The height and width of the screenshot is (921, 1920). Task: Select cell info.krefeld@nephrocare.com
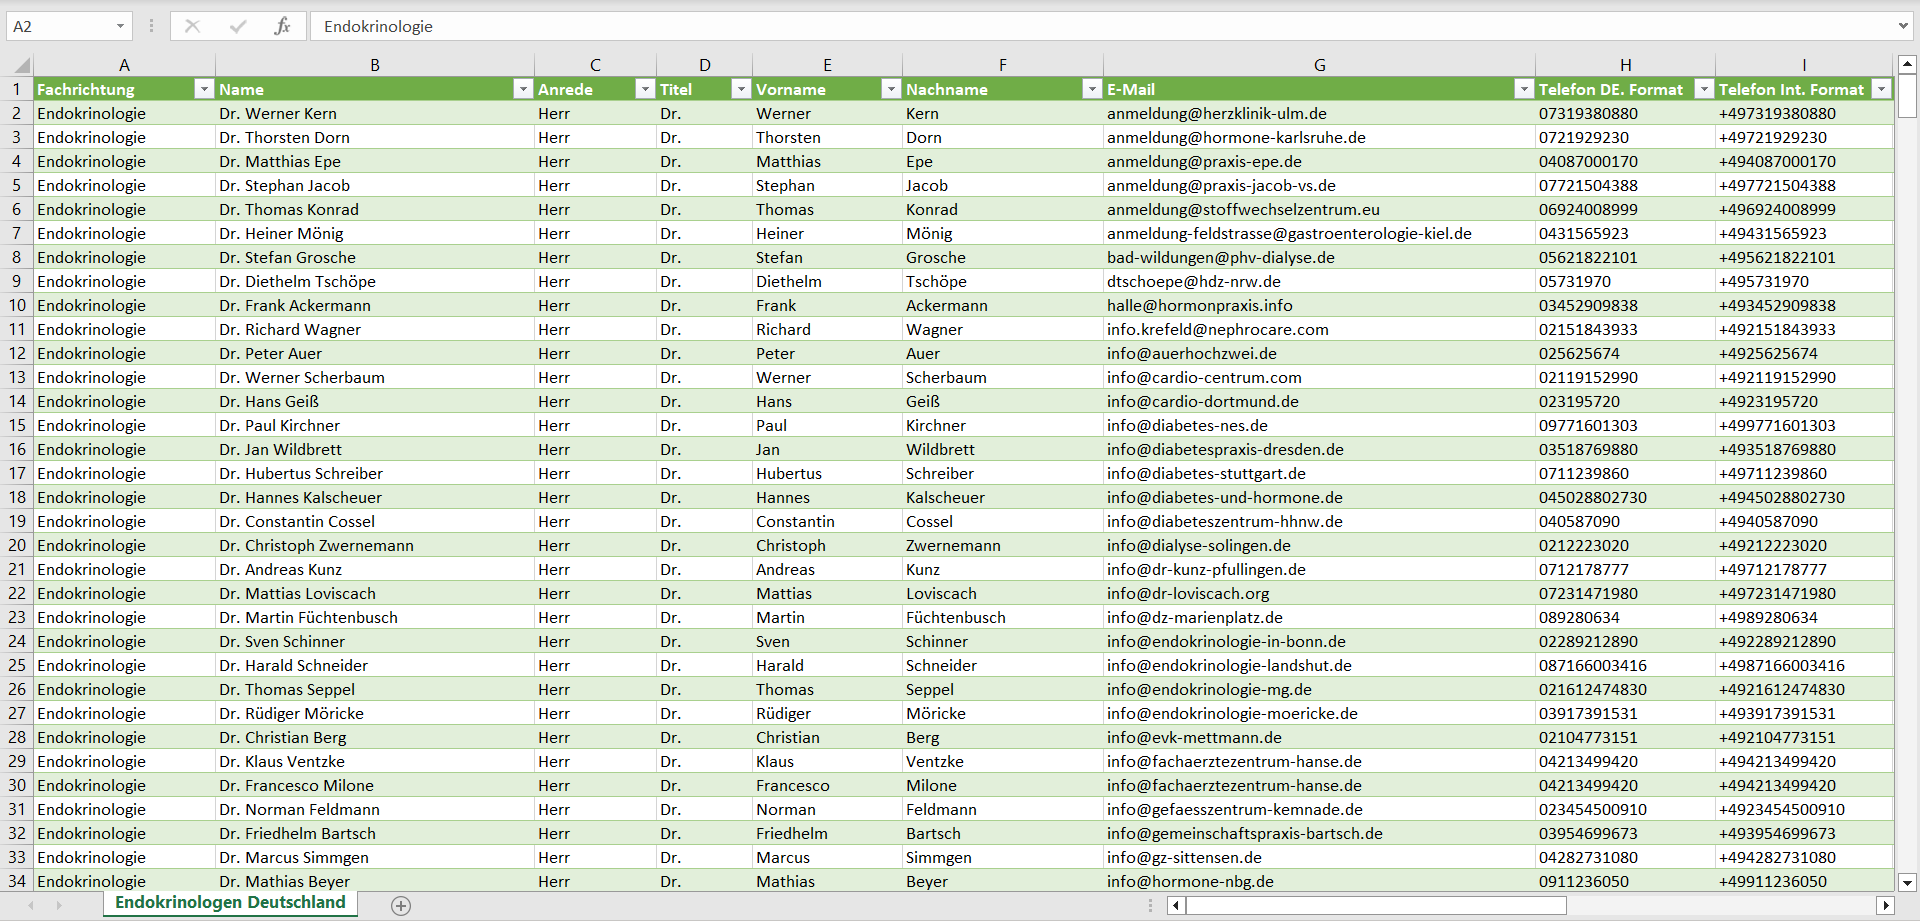click(x=1319, y=329)
